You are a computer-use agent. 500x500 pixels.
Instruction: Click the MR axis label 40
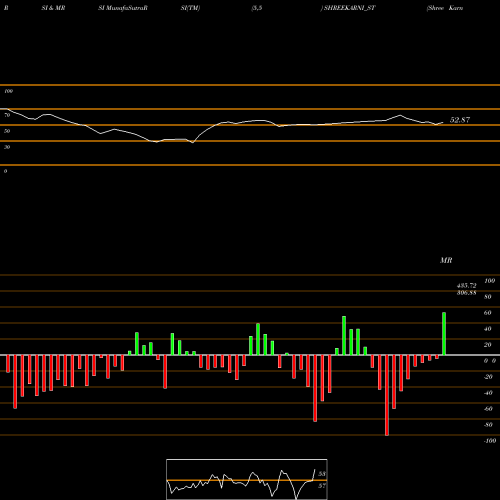click(488, 329)
